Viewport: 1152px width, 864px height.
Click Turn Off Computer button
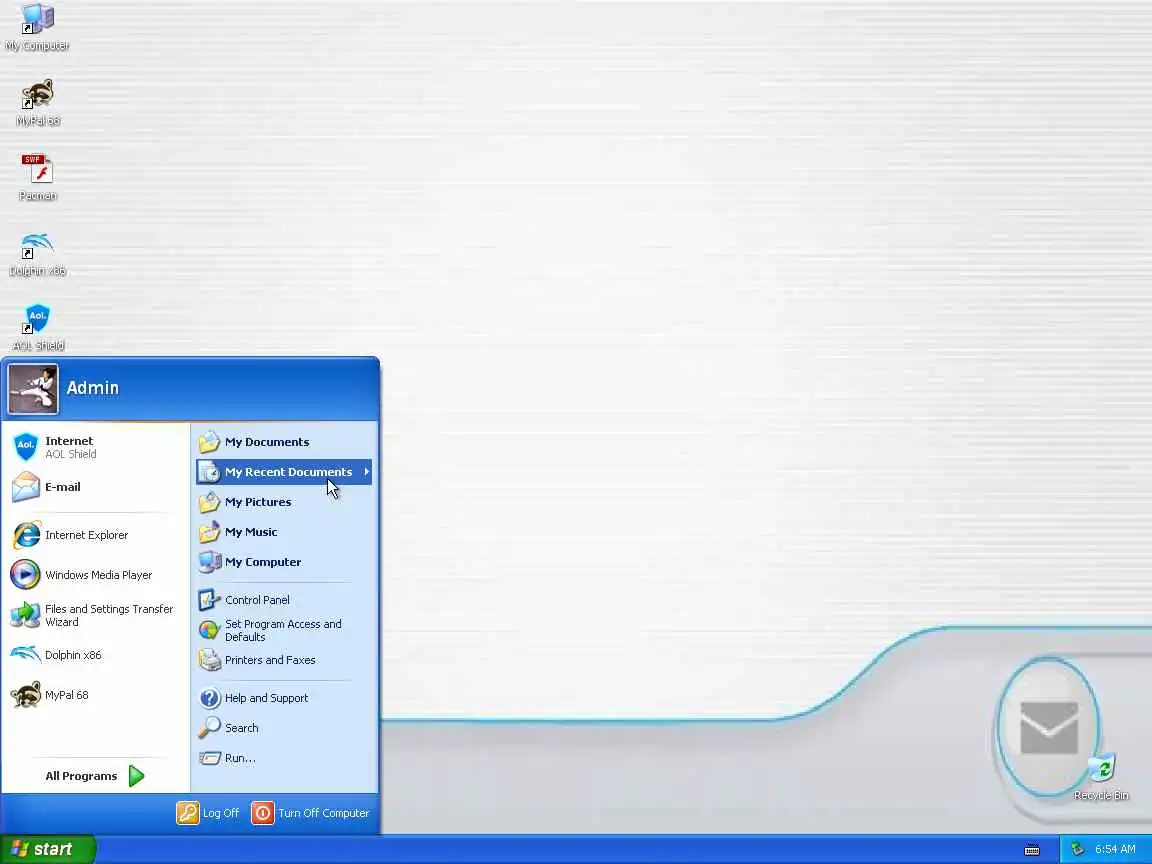[x=311, y=813]
